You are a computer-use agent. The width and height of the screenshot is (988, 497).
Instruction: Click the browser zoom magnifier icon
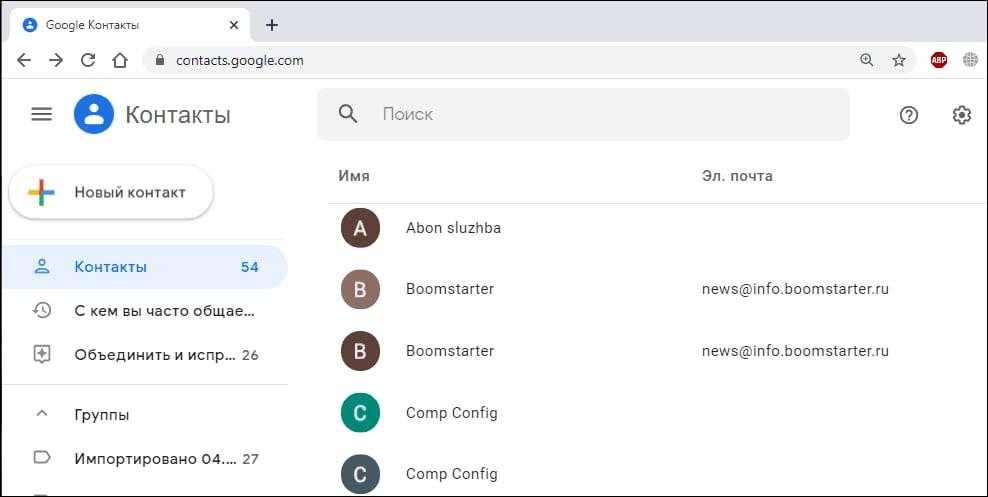tap(866, 60)
